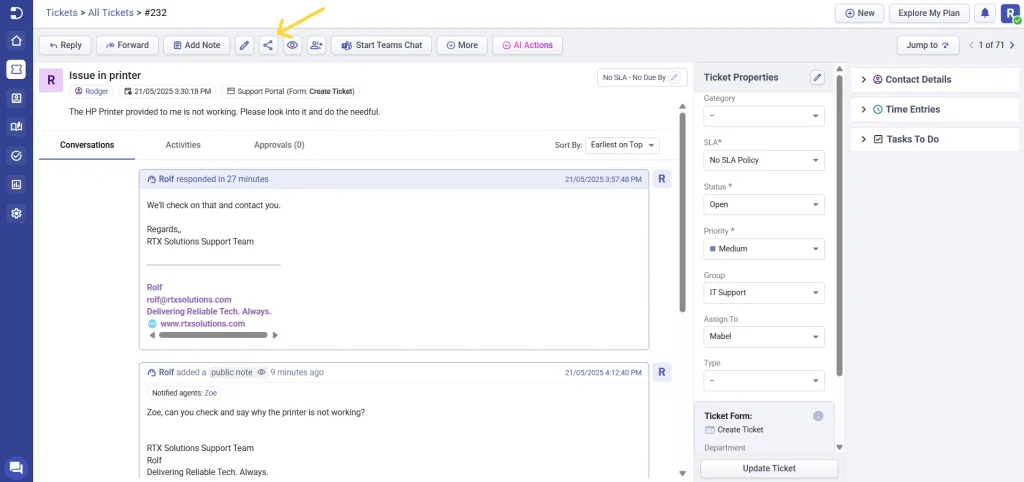Open the Tickets icon in left sidebar
This screenshot has width=1024, height=482.
[16, 69]
